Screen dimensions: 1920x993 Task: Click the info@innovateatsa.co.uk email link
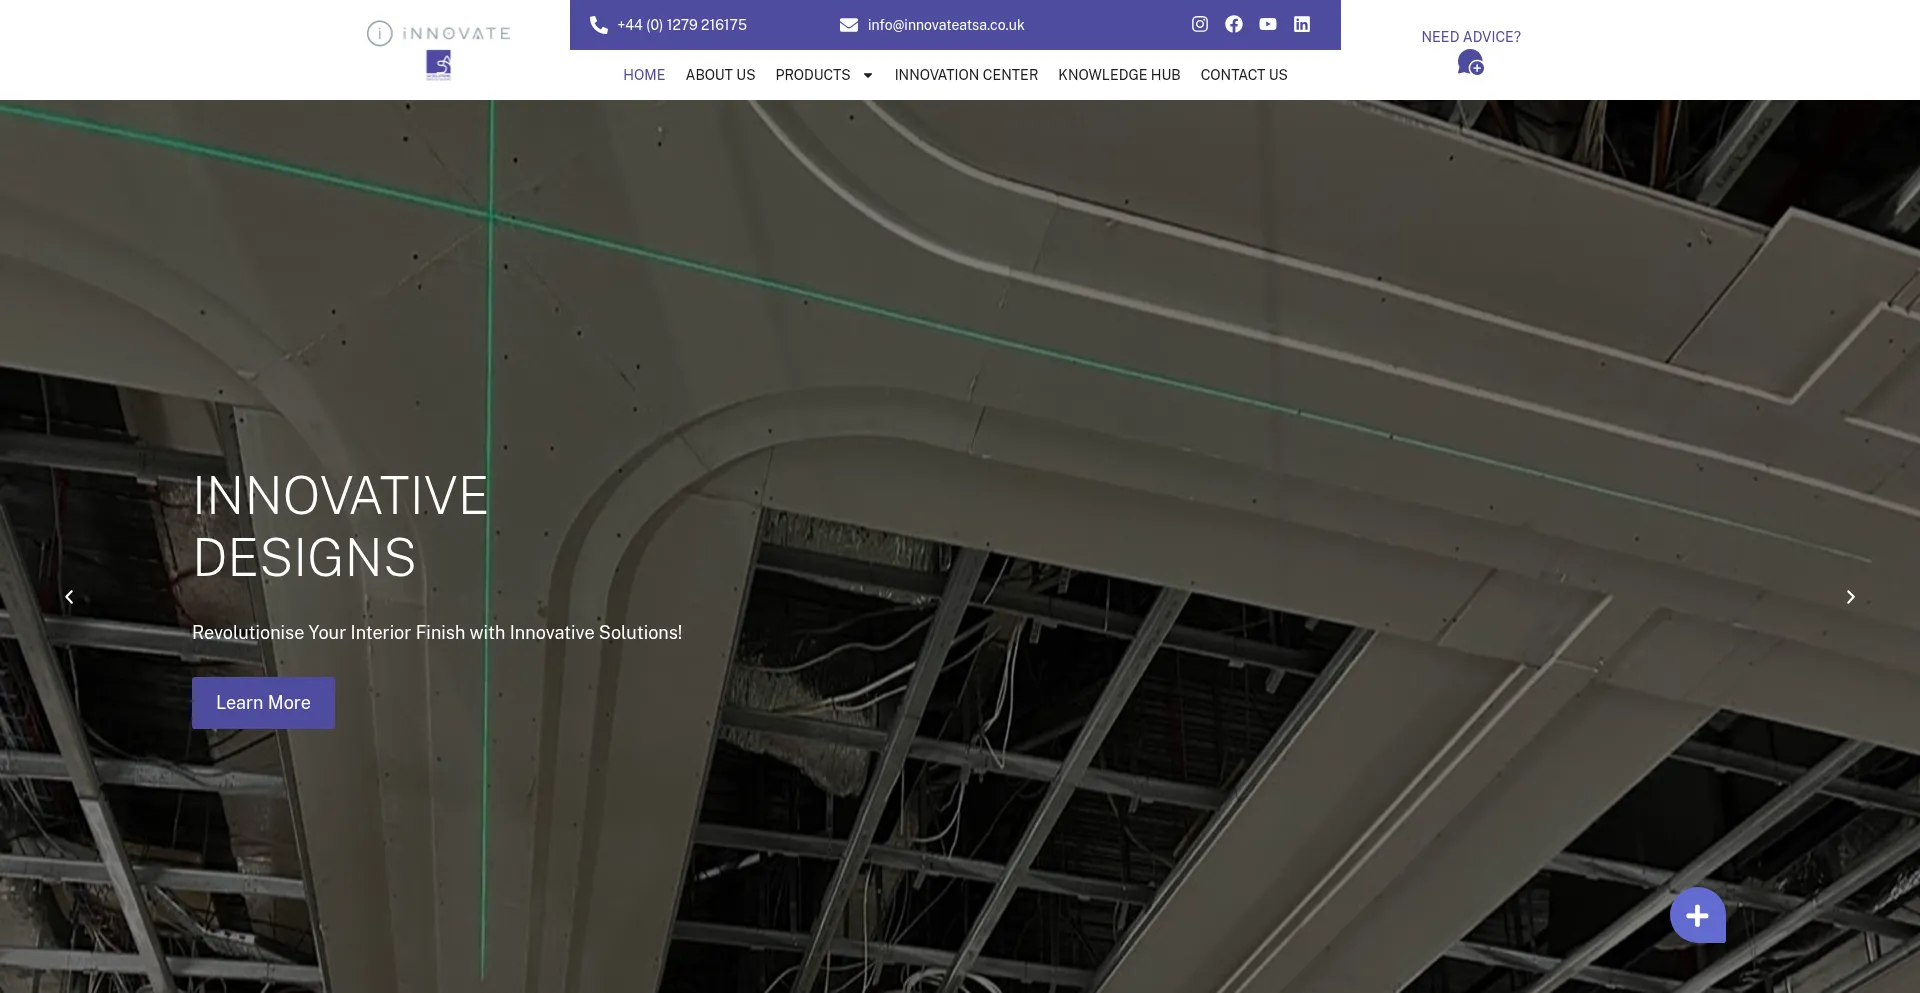[x=946, y=25]
